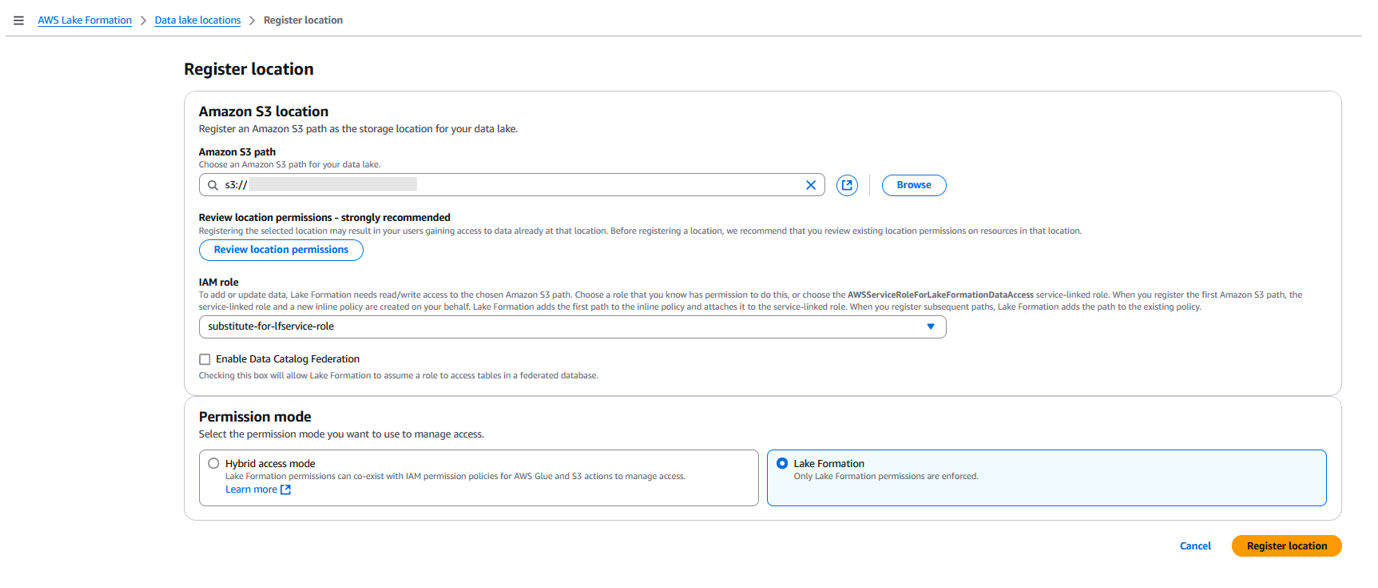Select Hybrid access mode radio button
The height and width of the screenshot is (588, 1378).
(214, 464)
